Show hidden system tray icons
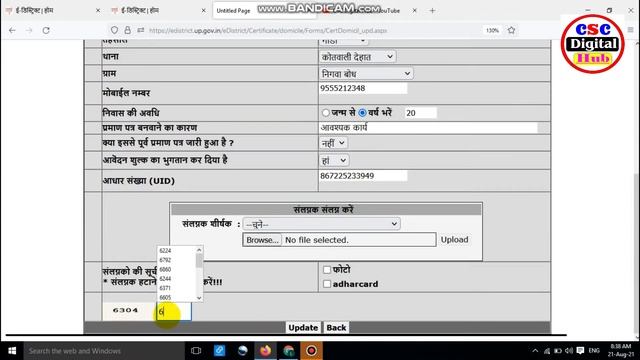The image size is (640, 360). pyautogui.click(x=535, y=351)
